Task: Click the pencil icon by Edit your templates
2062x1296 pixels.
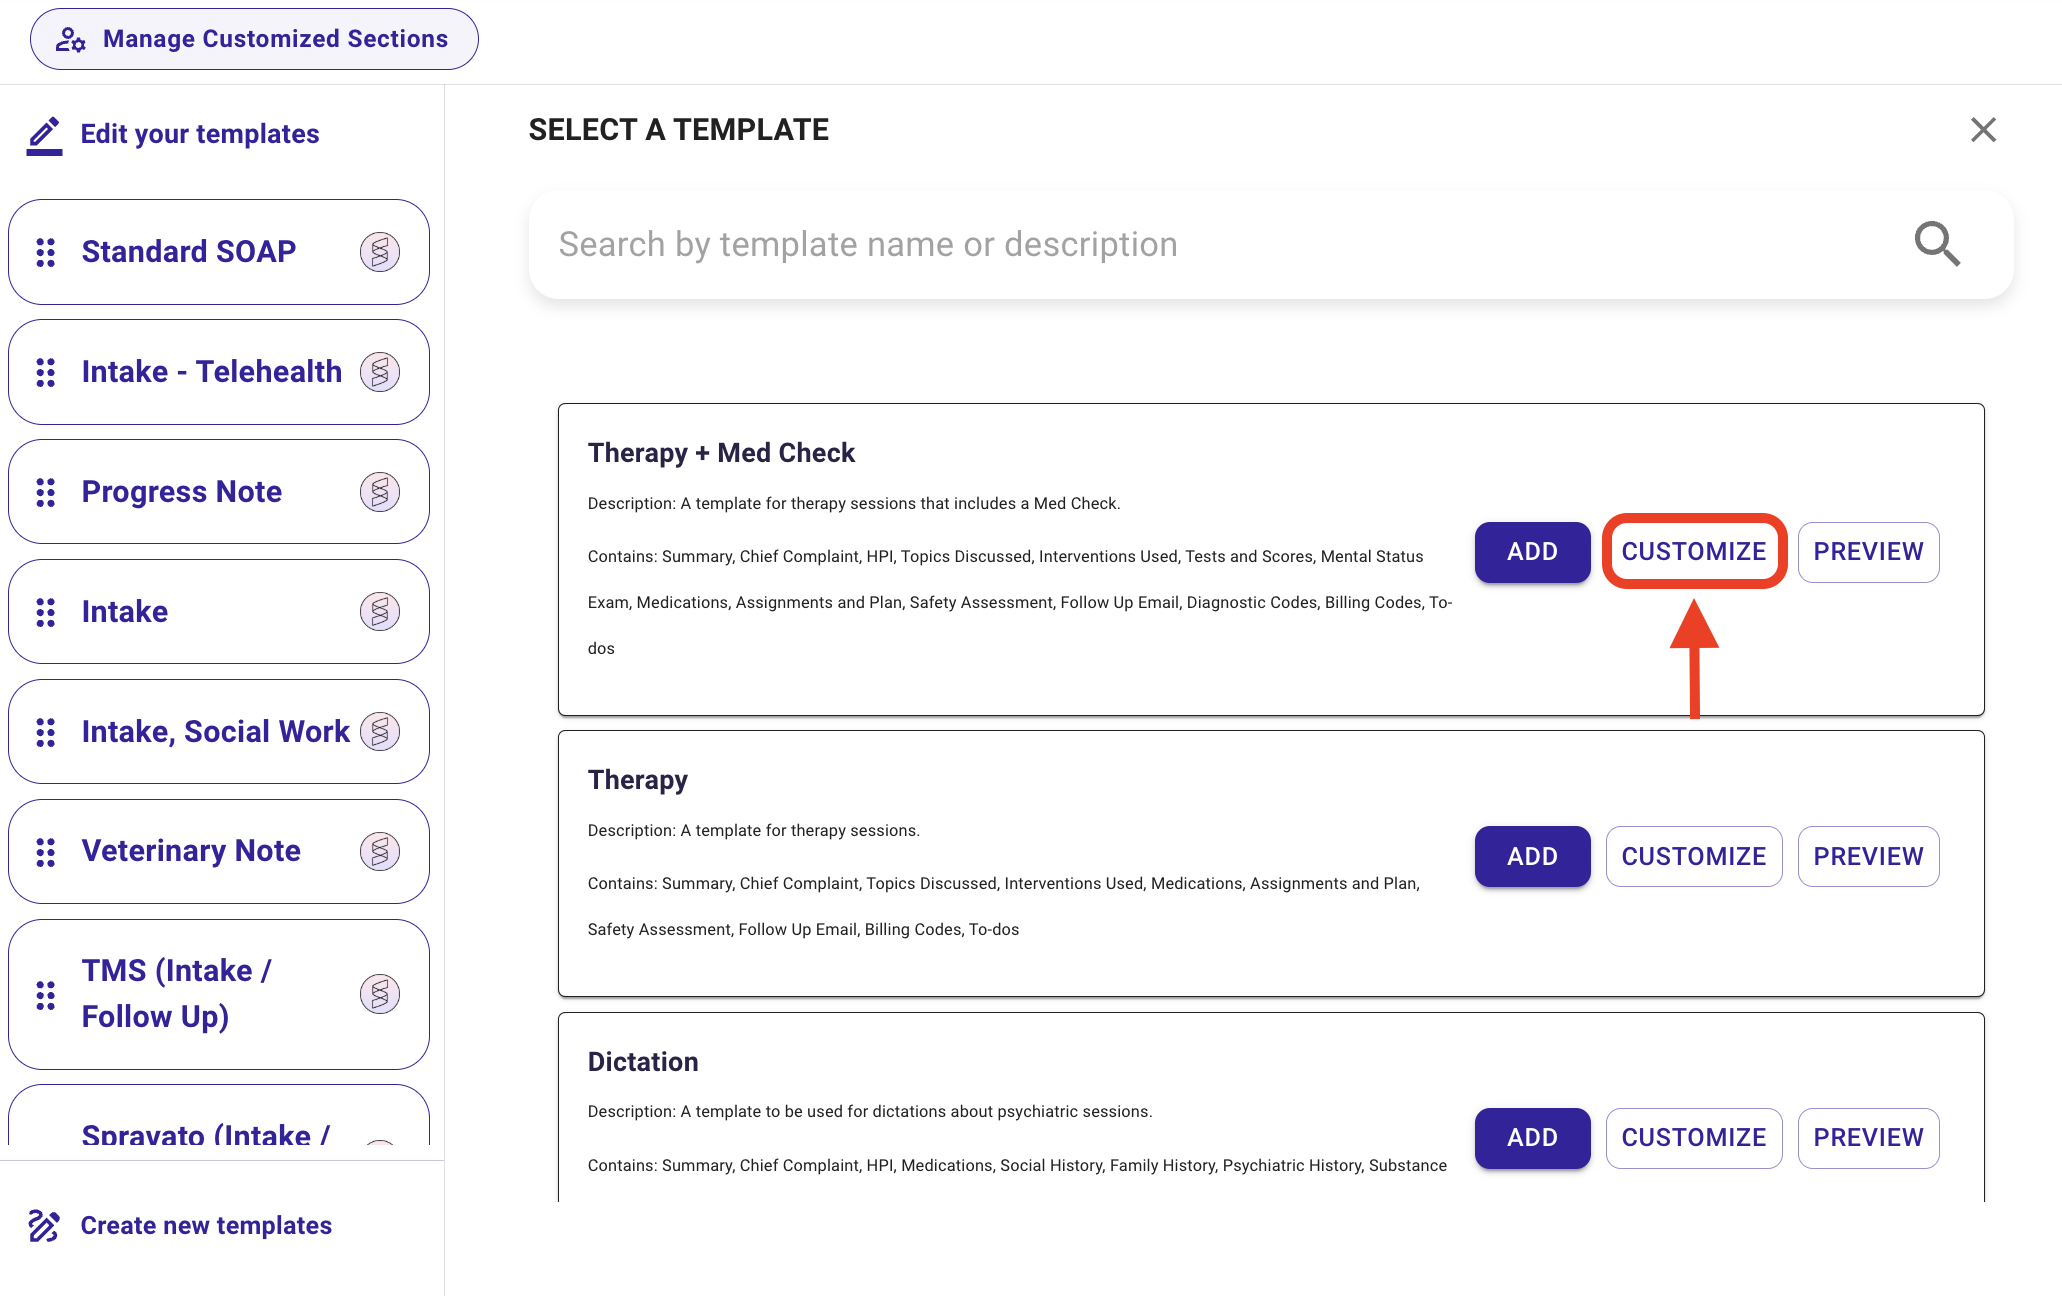Action: click(x=45, y=135)
